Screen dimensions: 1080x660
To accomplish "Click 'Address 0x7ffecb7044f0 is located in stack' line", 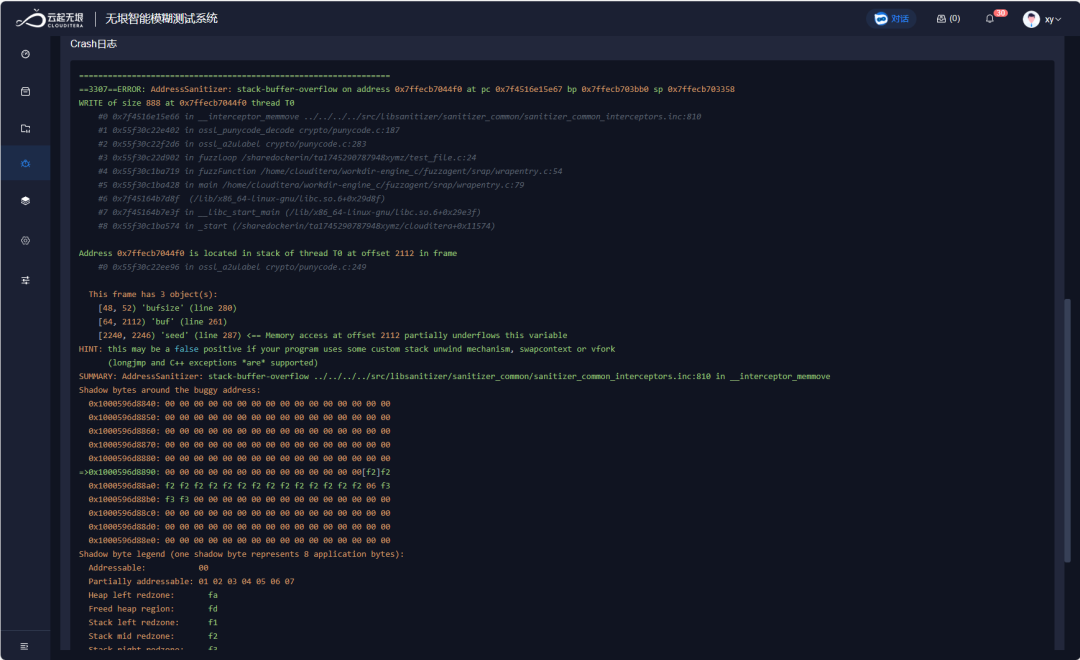I will coord(268,253).
